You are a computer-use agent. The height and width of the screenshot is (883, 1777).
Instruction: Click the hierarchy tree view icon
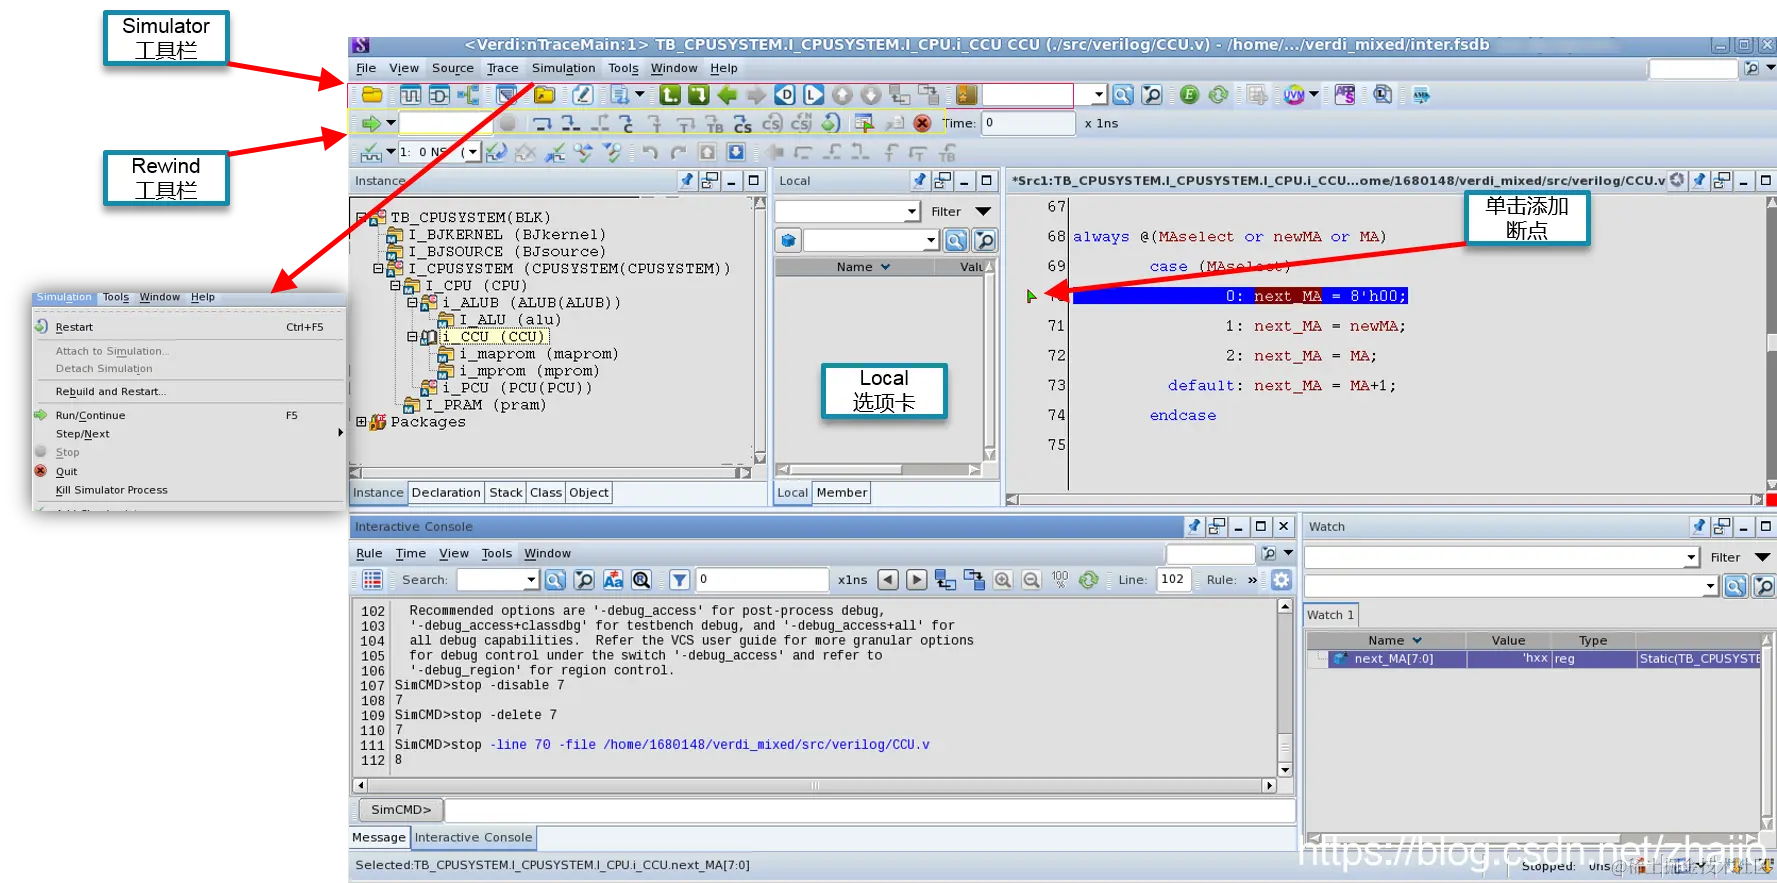click(468, 95)
